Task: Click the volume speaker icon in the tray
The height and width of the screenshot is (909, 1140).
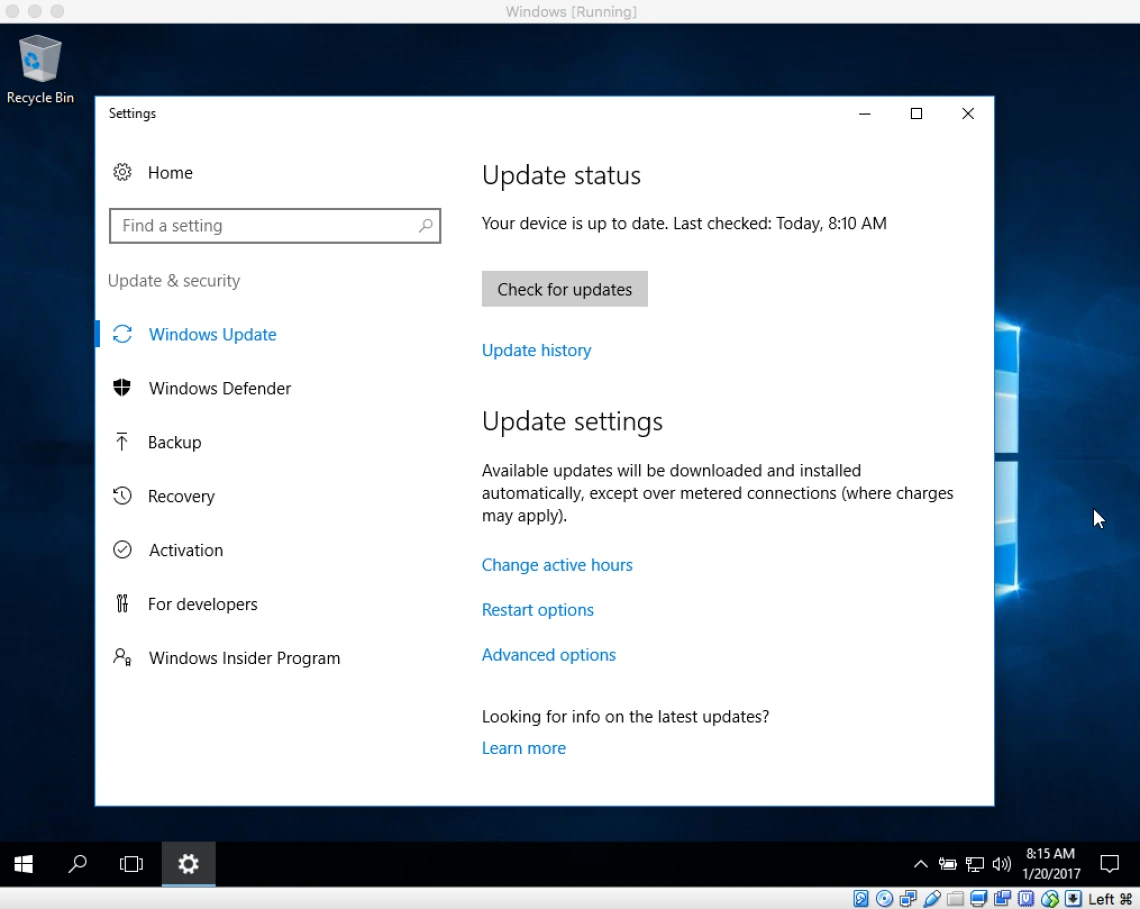Action: (x=1002, y=864)
